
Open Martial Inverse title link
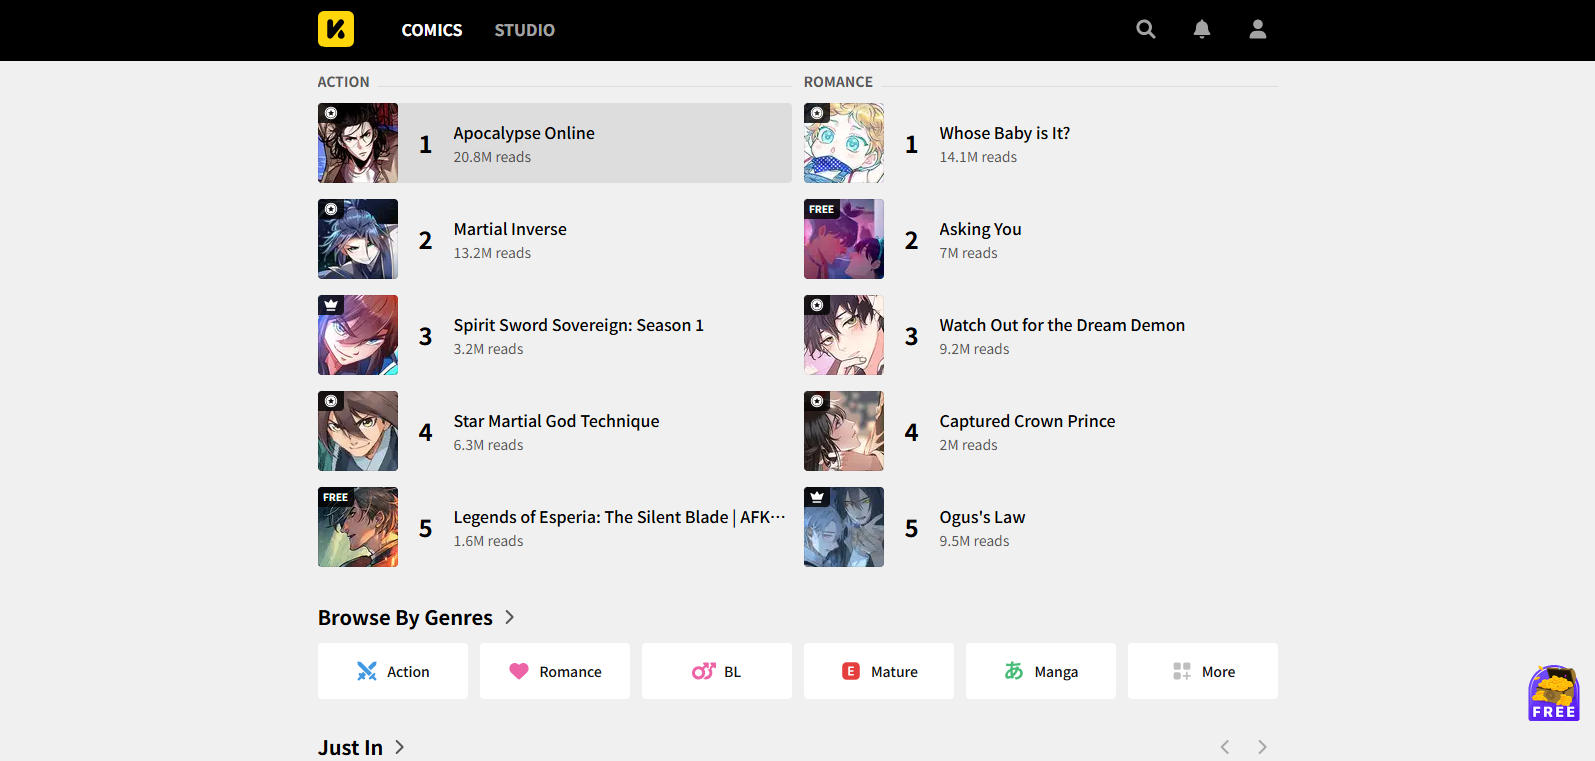click(510, 229)
